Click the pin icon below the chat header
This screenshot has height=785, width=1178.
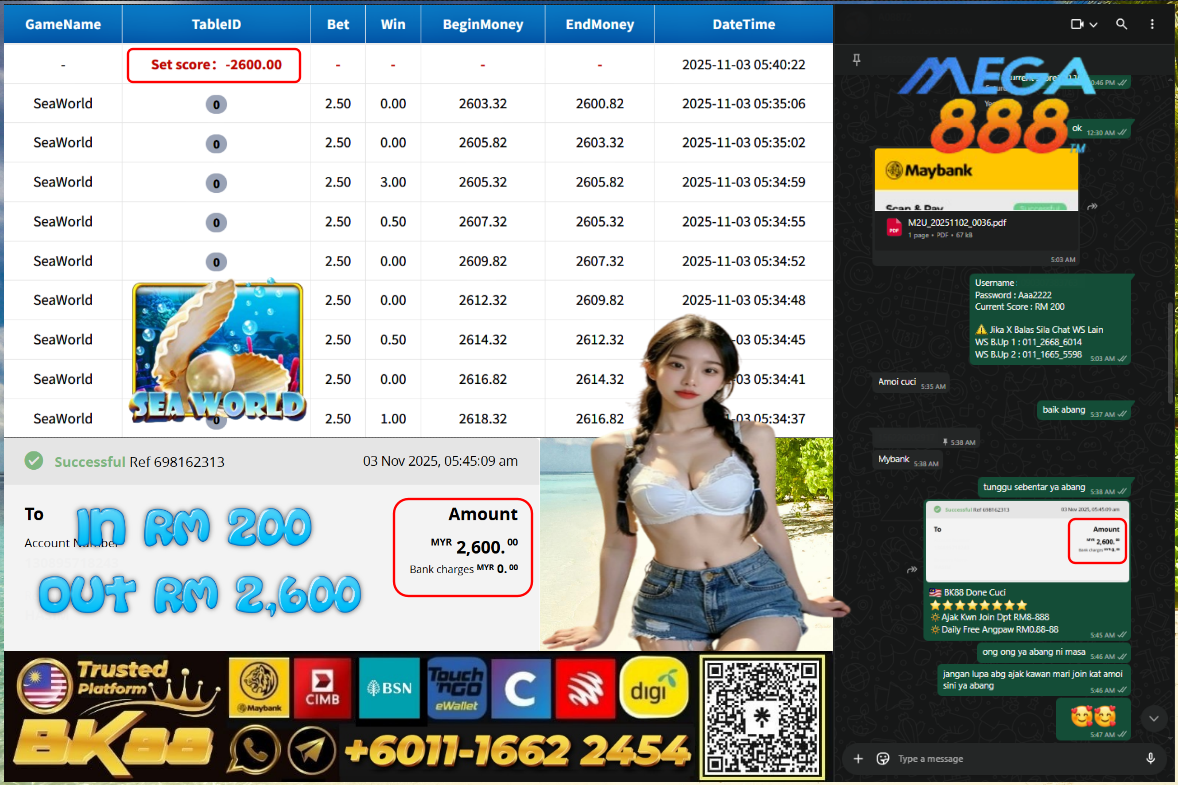click(856, 60)
